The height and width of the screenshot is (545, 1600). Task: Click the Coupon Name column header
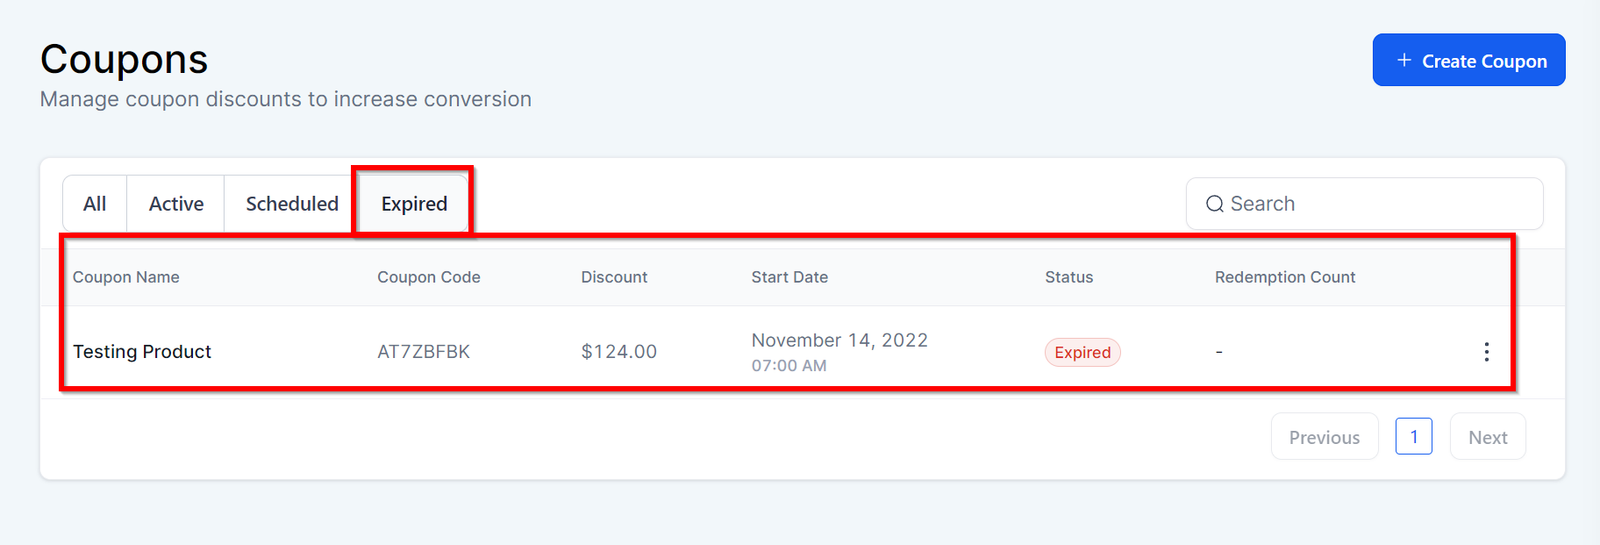(x=126, y=277)
